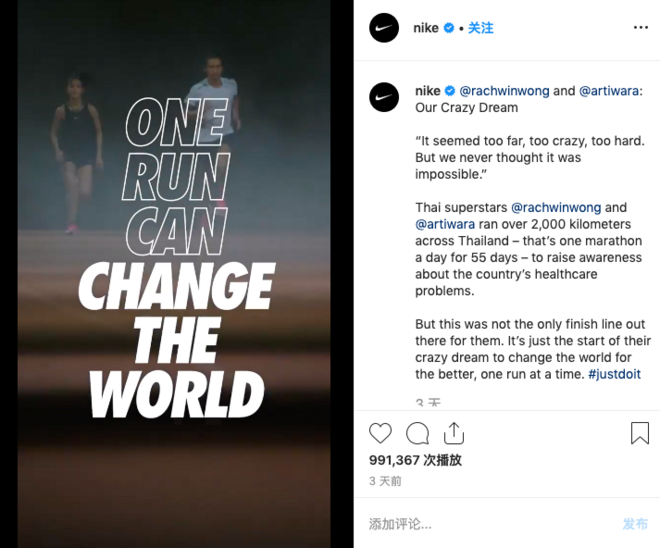
Task: Open comments via speech bubble icon
Action: point(417,434)
